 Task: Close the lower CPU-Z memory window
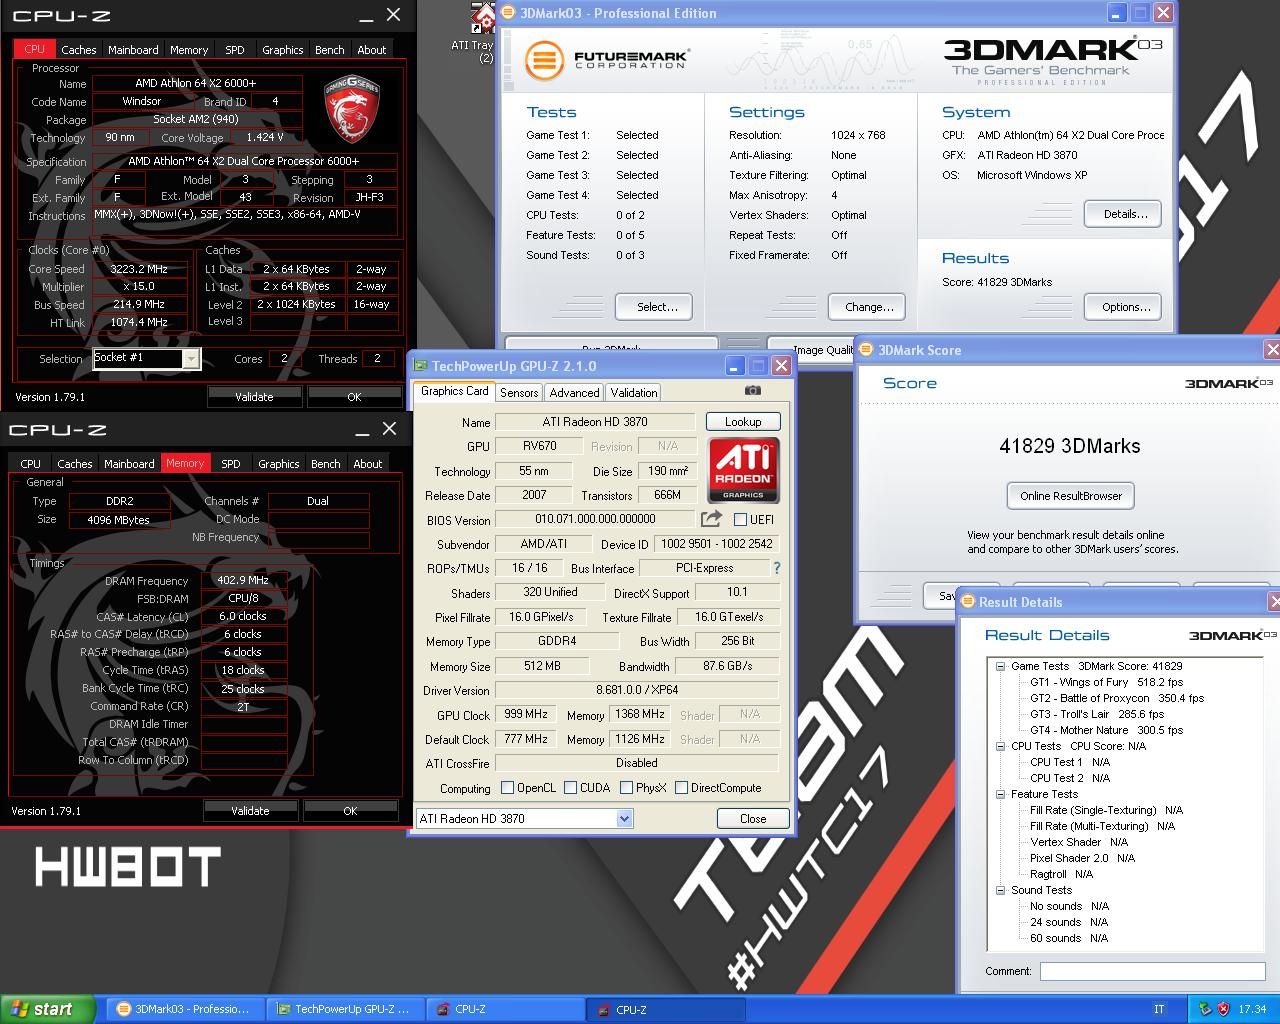389,429
